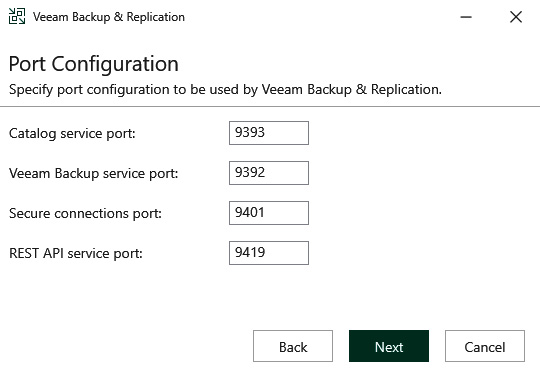Click the REST API service port field
540x377 pixels.
(x=269, y=253)
